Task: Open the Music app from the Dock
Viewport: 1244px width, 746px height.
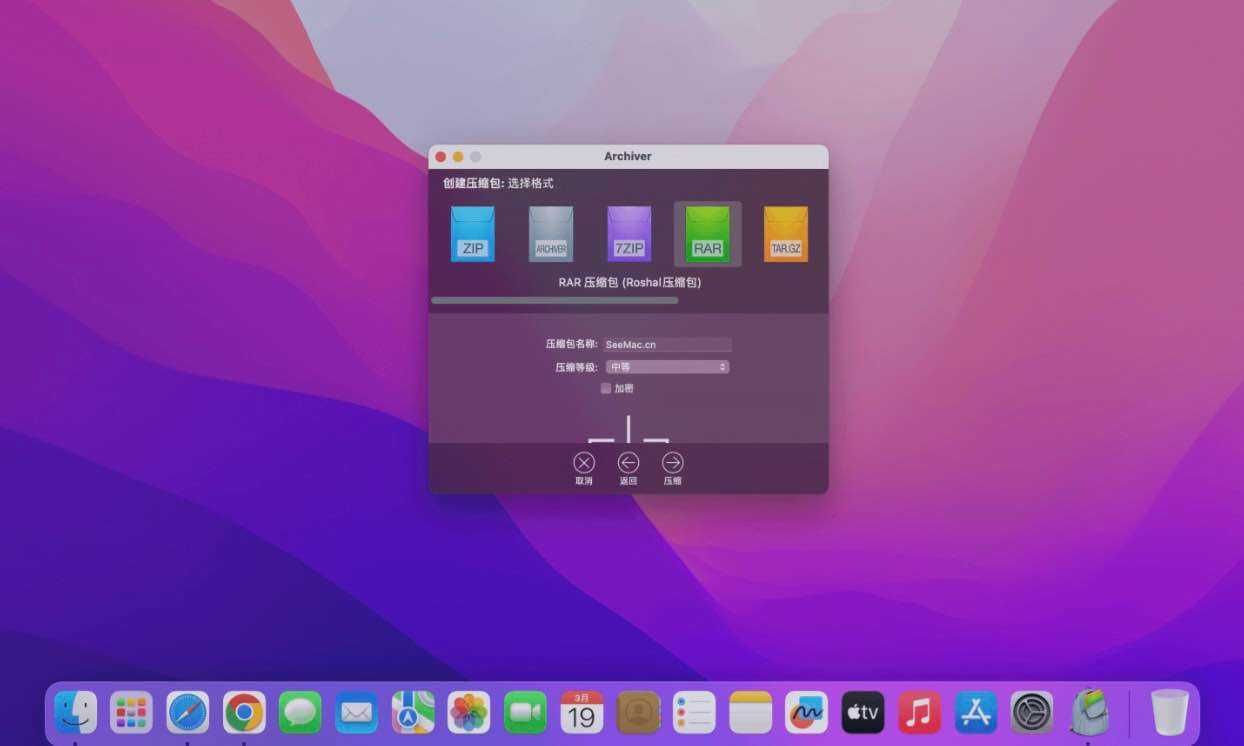Action: click(919, 712)
